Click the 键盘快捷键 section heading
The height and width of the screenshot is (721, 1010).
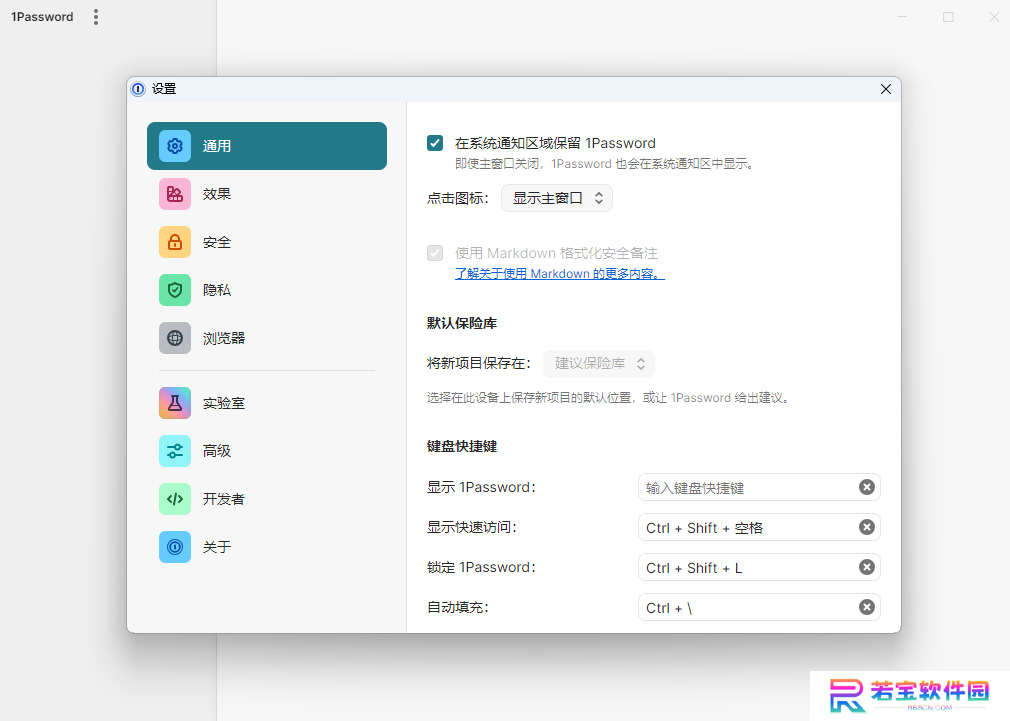[x=462, y=447]
